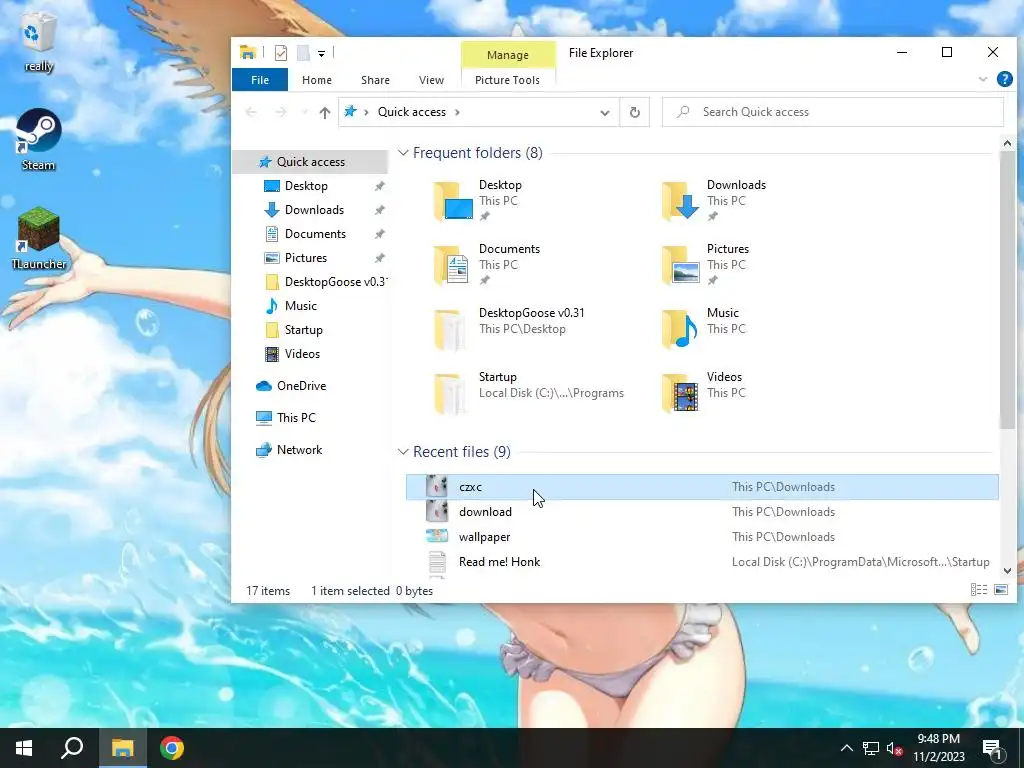This screenshot has width=1024, height=768.
Task: Open the Windows Start menu
Action: coord(24,748)
